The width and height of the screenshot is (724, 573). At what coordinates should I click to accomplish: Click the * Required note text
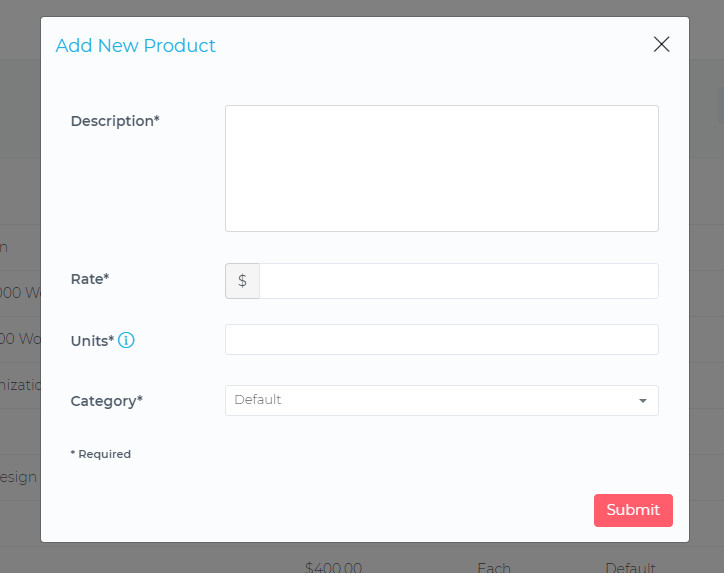(x=100, y=454)
